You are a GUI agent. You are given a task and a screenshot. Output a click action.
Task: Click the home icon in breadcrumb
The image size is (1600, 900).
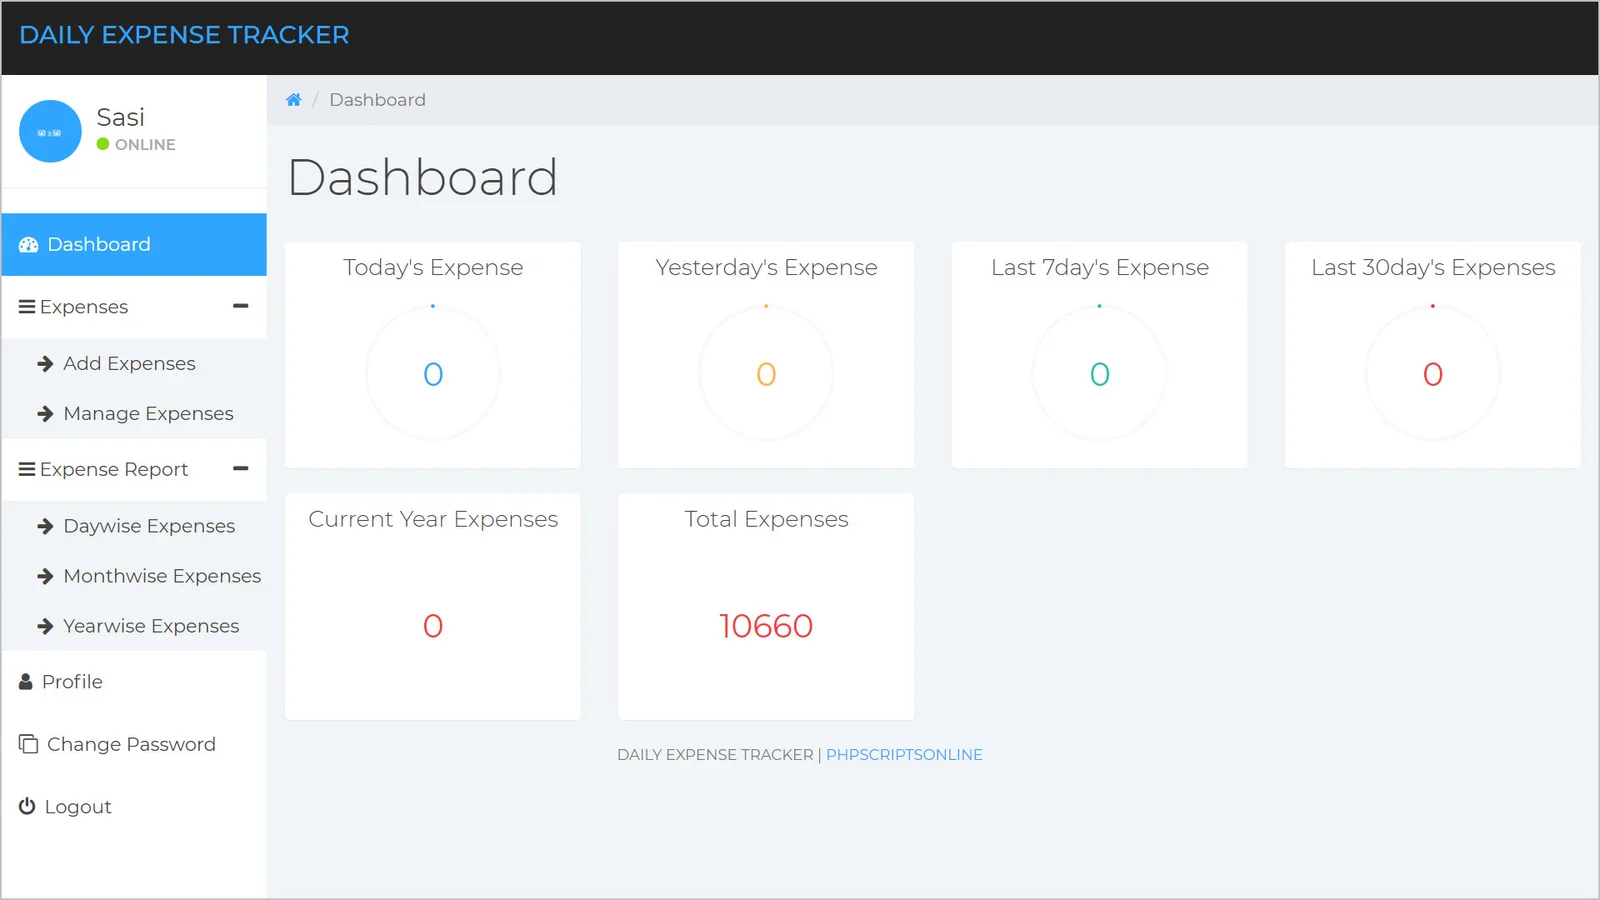(293, 100)
